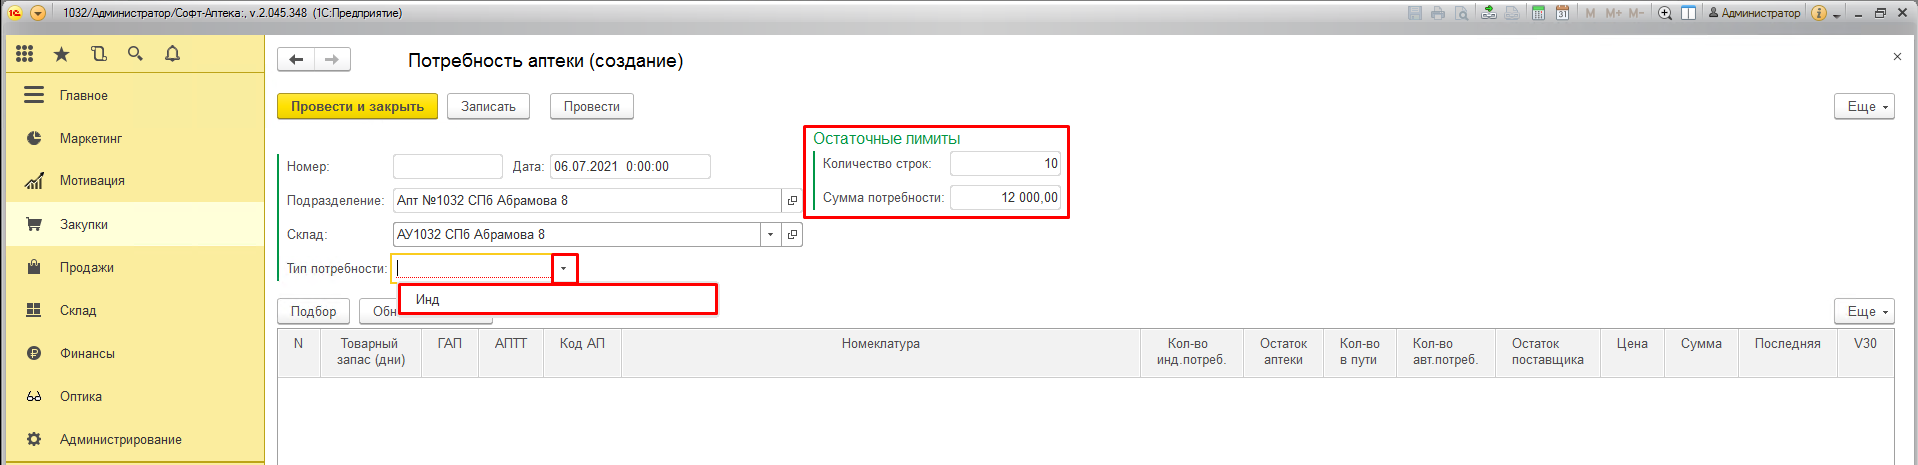Screen dimensions: 1918x465
Task: Open the notifications bell
Action: click(x=172, y=54)
